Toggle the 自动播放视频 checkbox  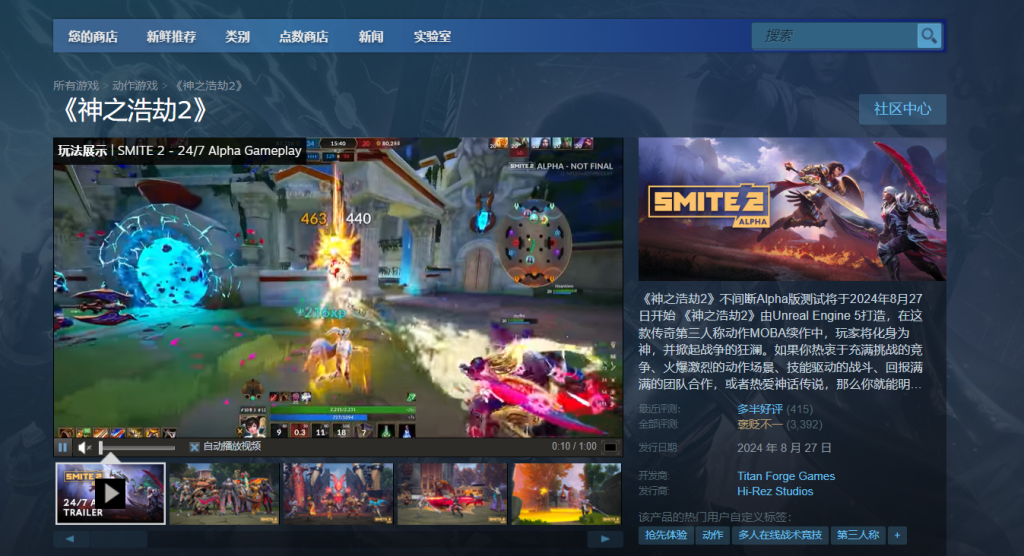(x=194, y=448)
